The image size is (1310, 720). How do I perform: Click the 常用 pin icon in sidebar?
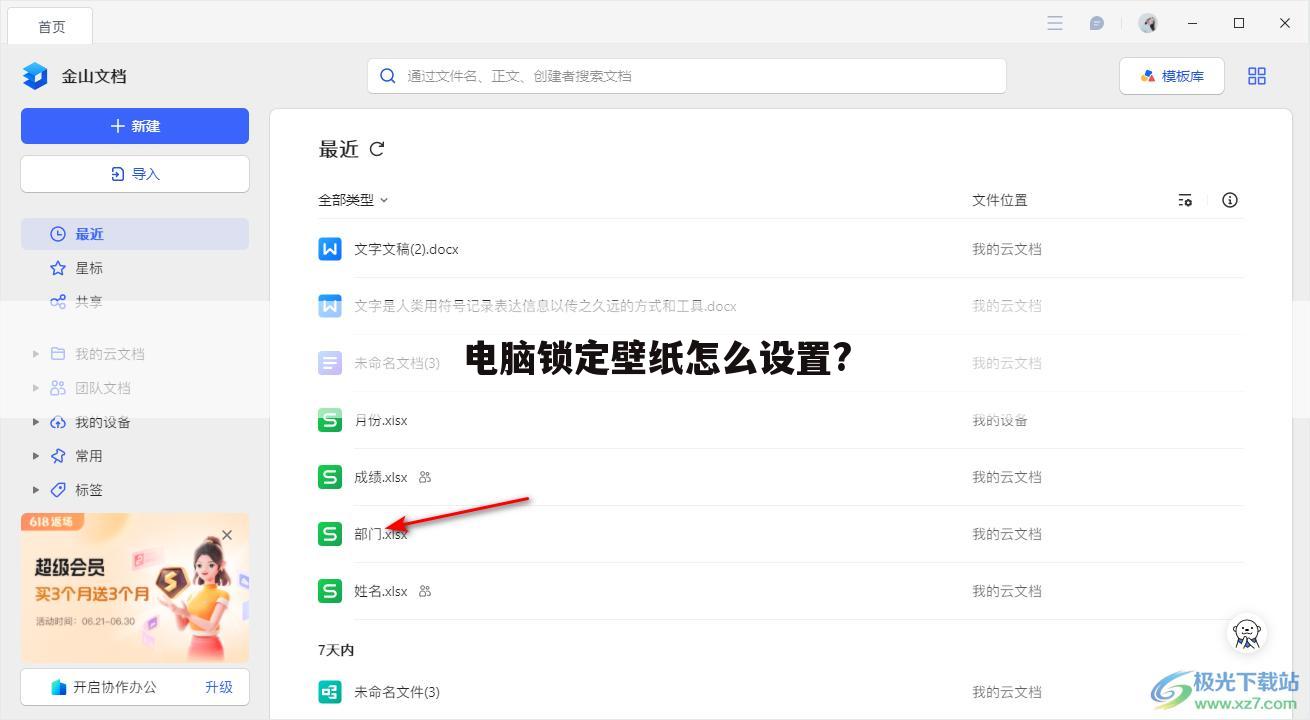pos(58,456)
